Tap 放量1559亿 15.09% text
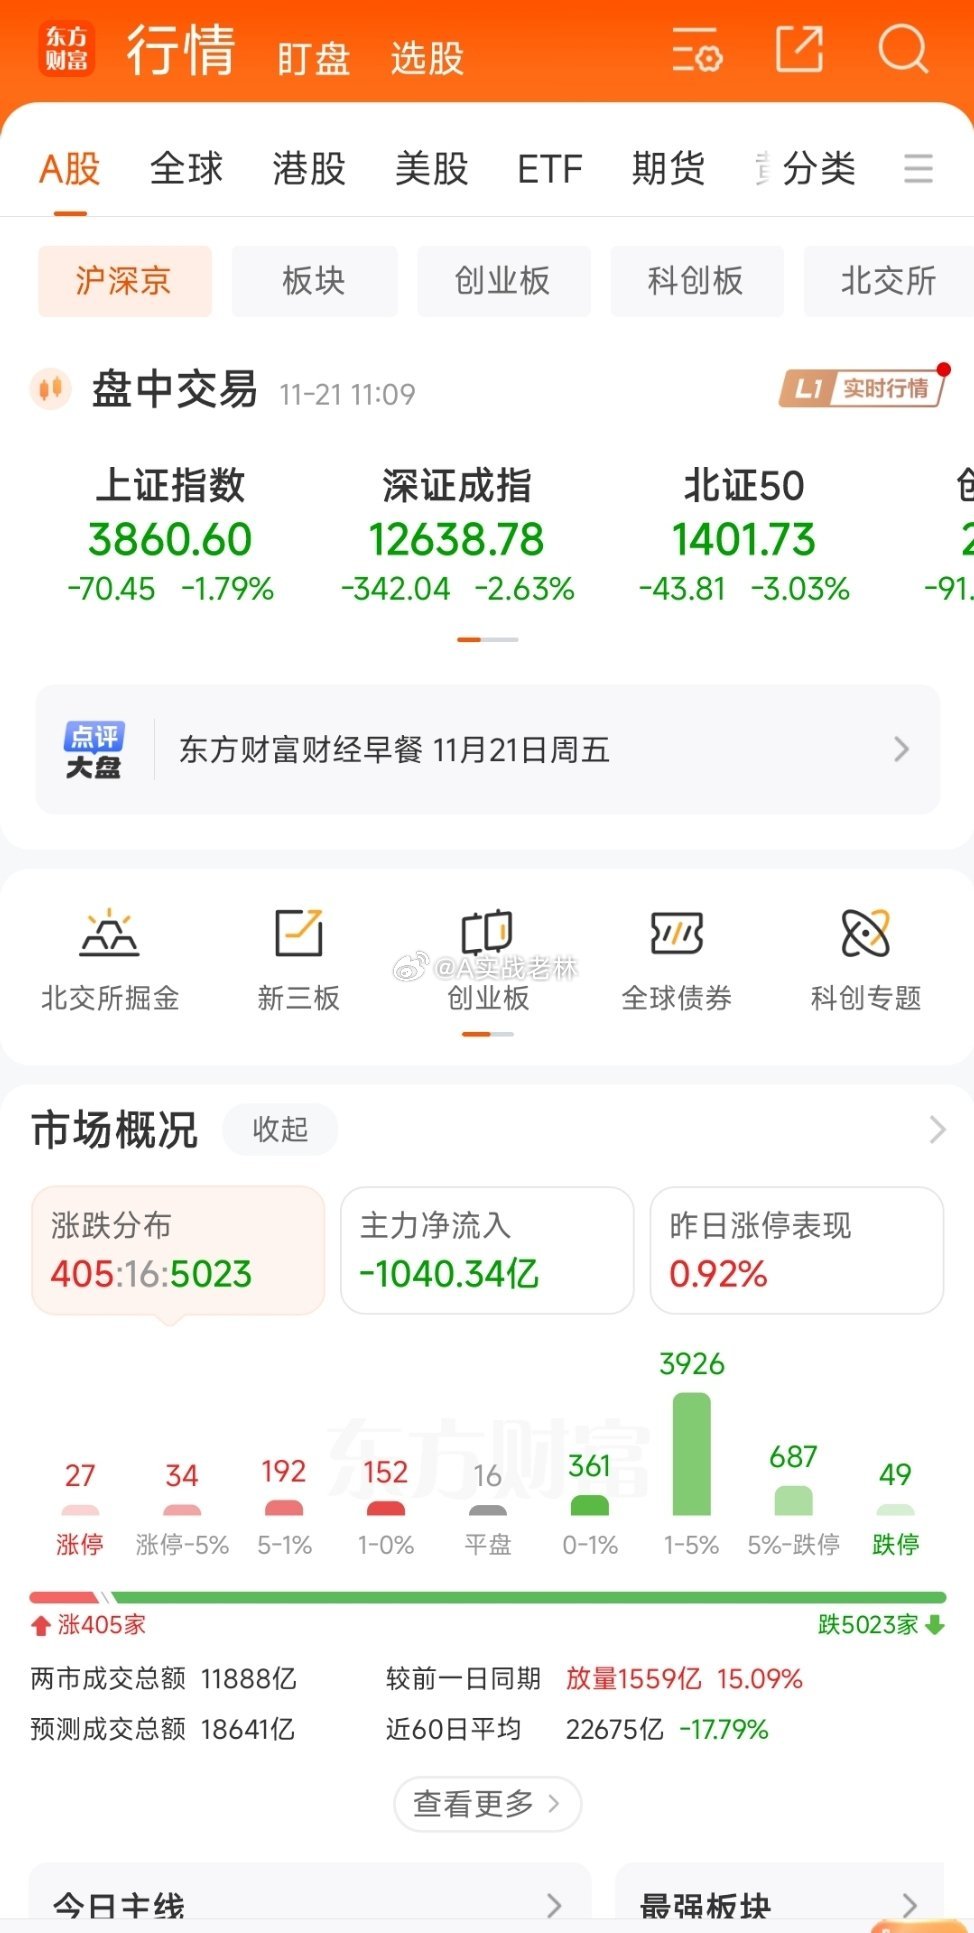The image size is (974, 1933). tap(684, 1679)
